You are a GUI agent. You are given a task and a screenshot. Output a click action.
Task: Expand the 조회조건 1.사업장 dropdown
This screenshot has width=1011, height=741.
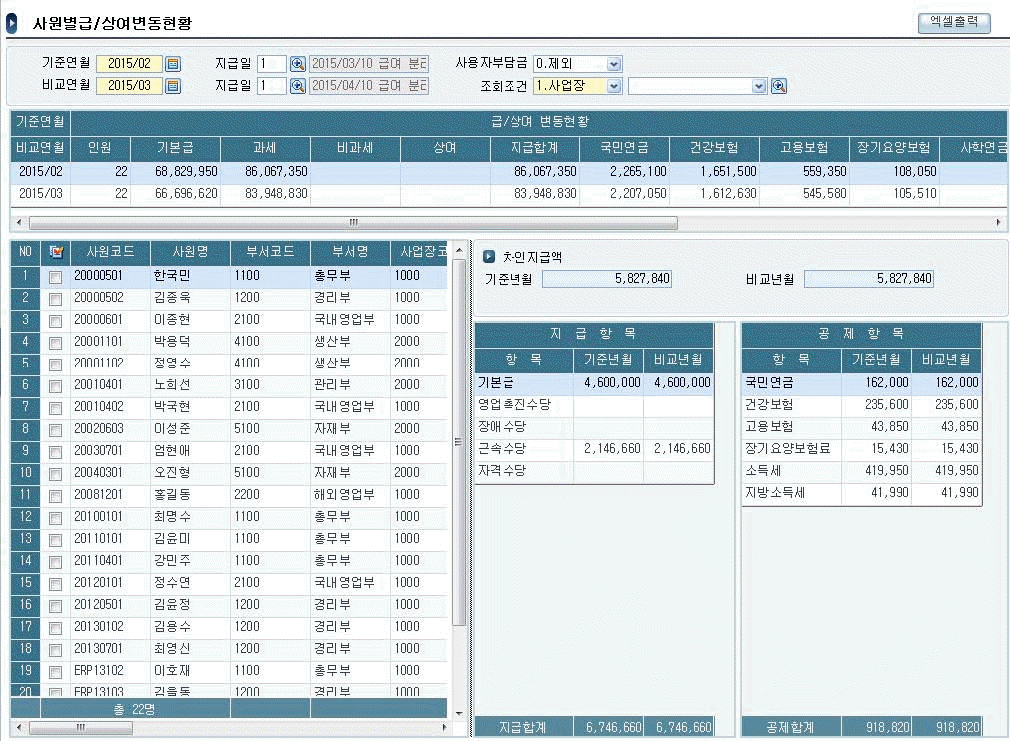click(613, 86)
